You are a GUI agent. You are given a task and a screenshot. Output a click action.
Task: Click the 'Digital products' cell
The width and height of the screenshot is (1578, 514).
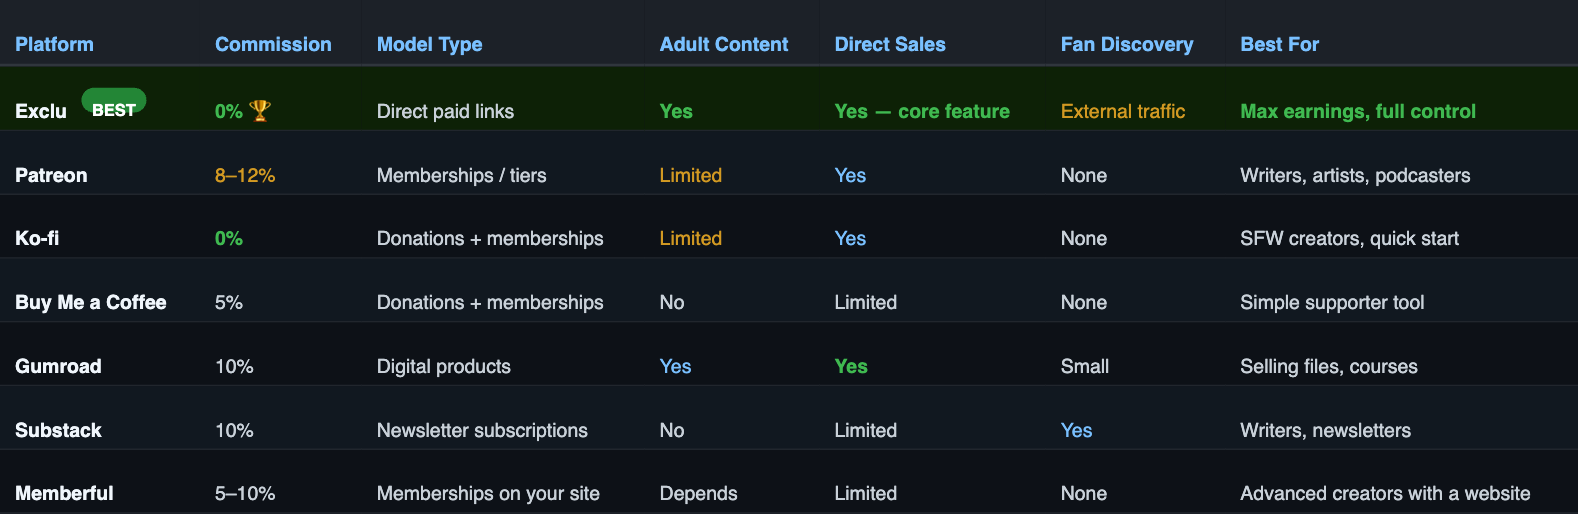444,366
